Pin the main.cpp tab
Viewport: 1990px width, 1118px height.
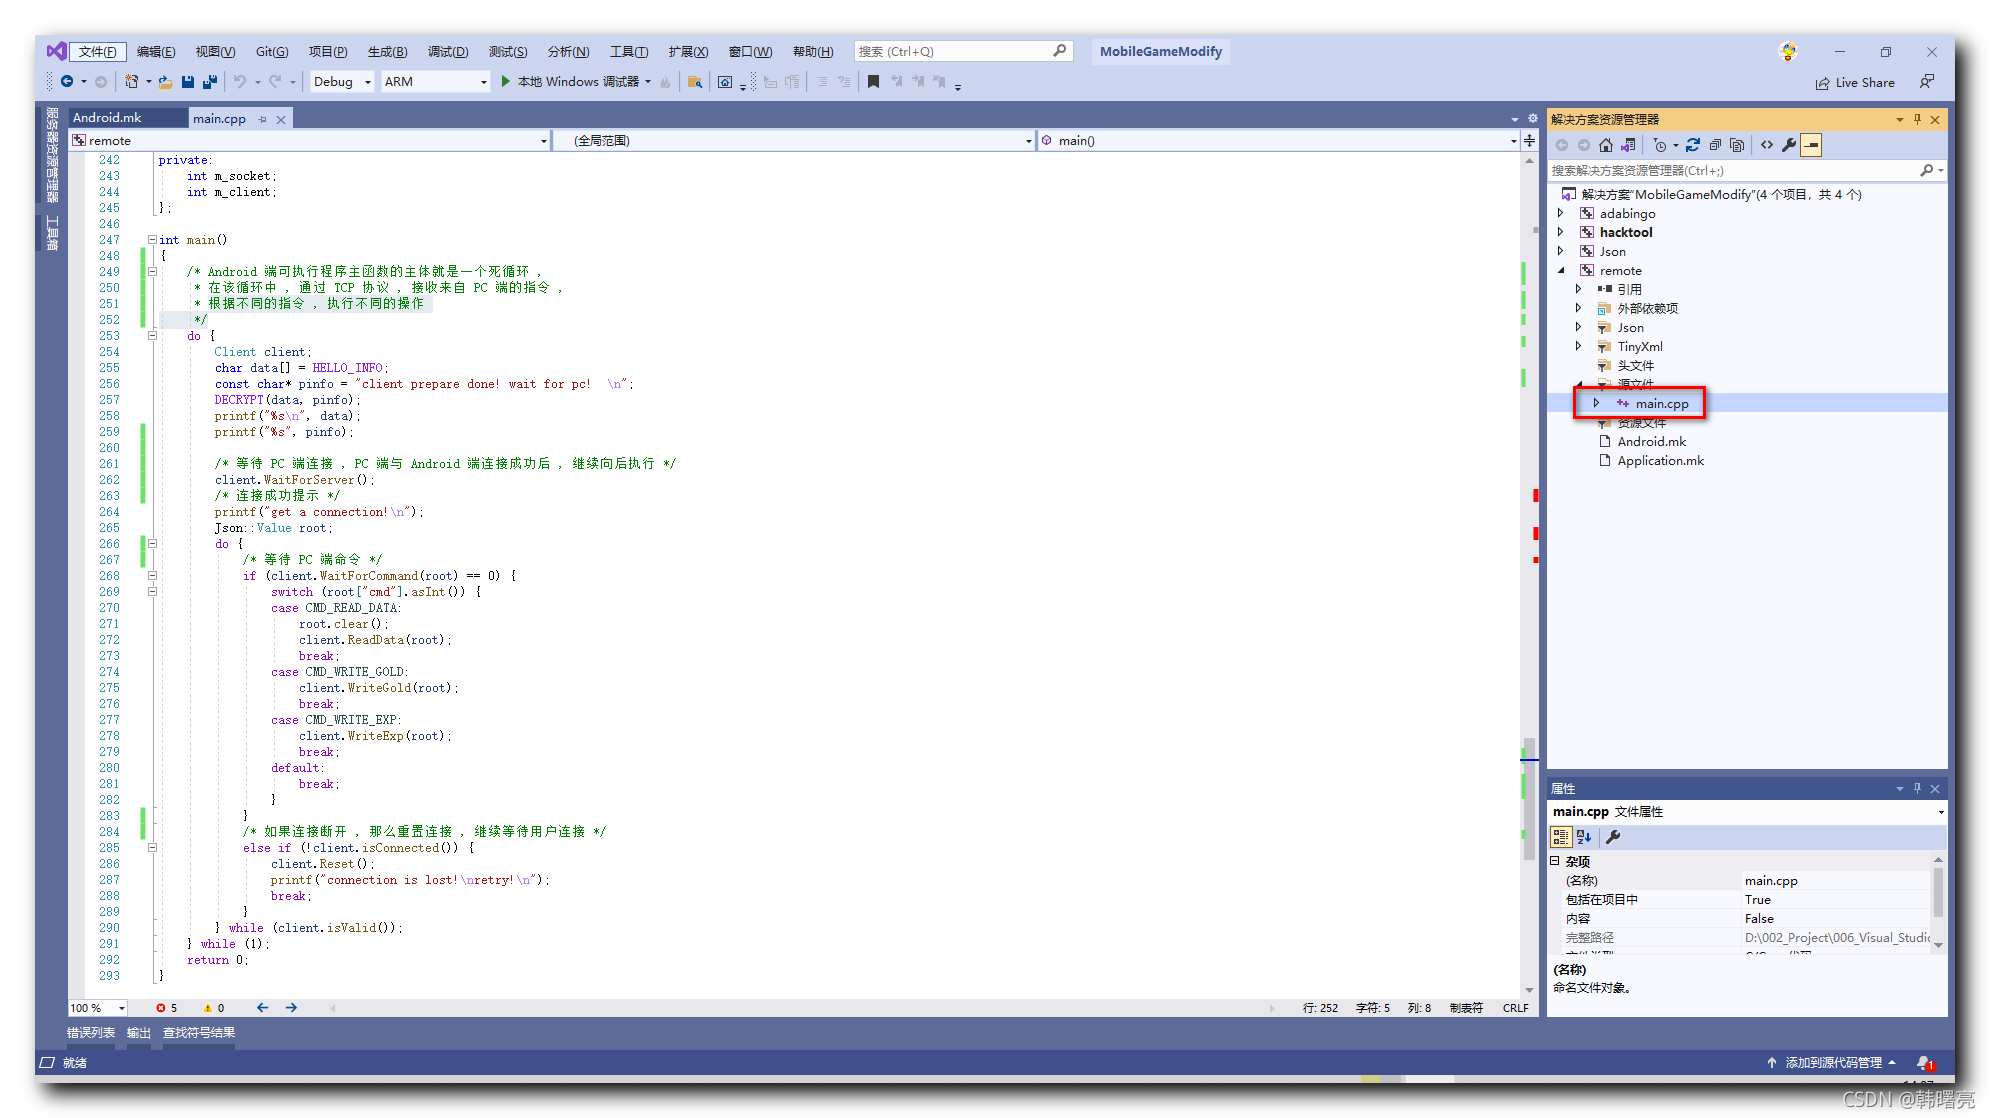click(x=263, y=119)
